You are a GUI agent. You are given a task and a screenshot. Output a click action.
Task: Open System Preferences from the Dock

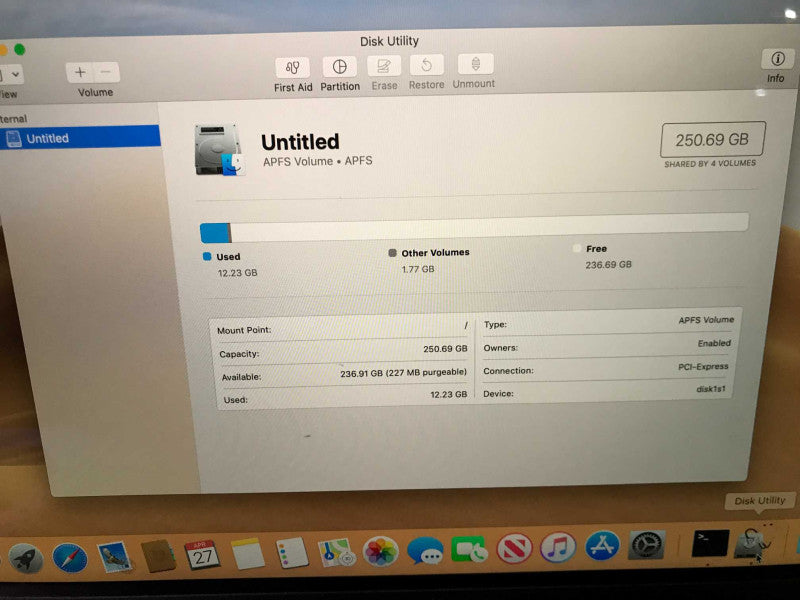pyautogui.click(x=647, y=545)
